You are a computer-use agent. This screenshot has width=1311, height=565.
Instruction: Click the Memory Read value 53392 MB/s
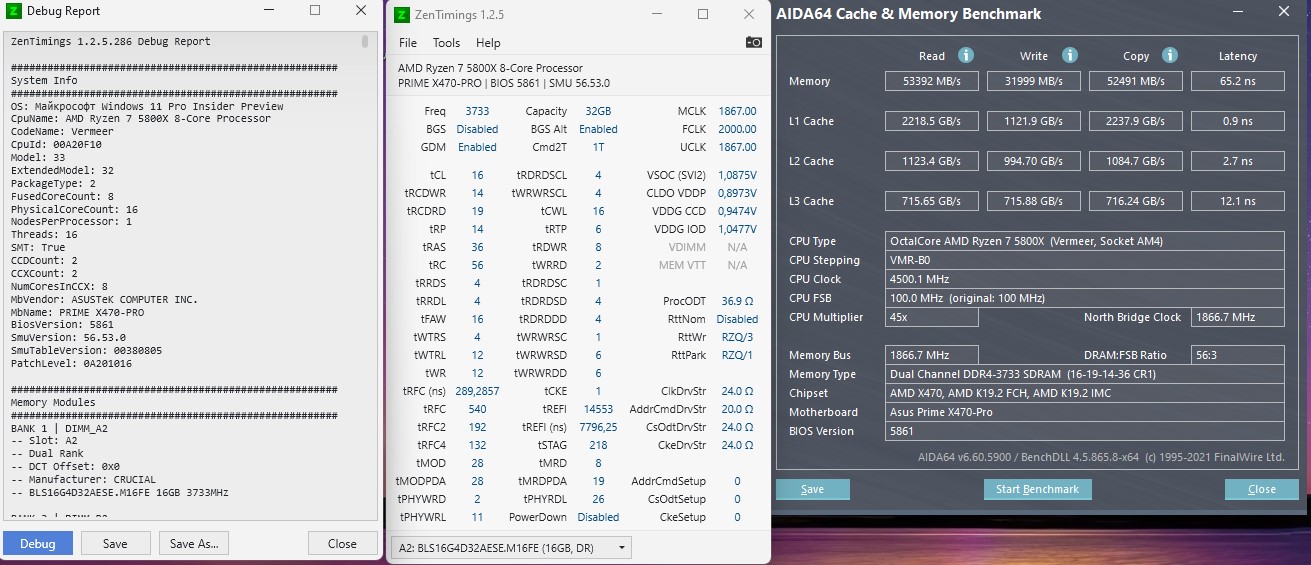(933, 81)
